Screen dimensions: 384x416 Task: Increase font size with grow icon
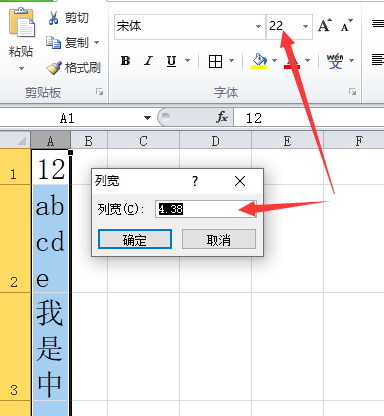pyautogui.click(x=324, y=26)
